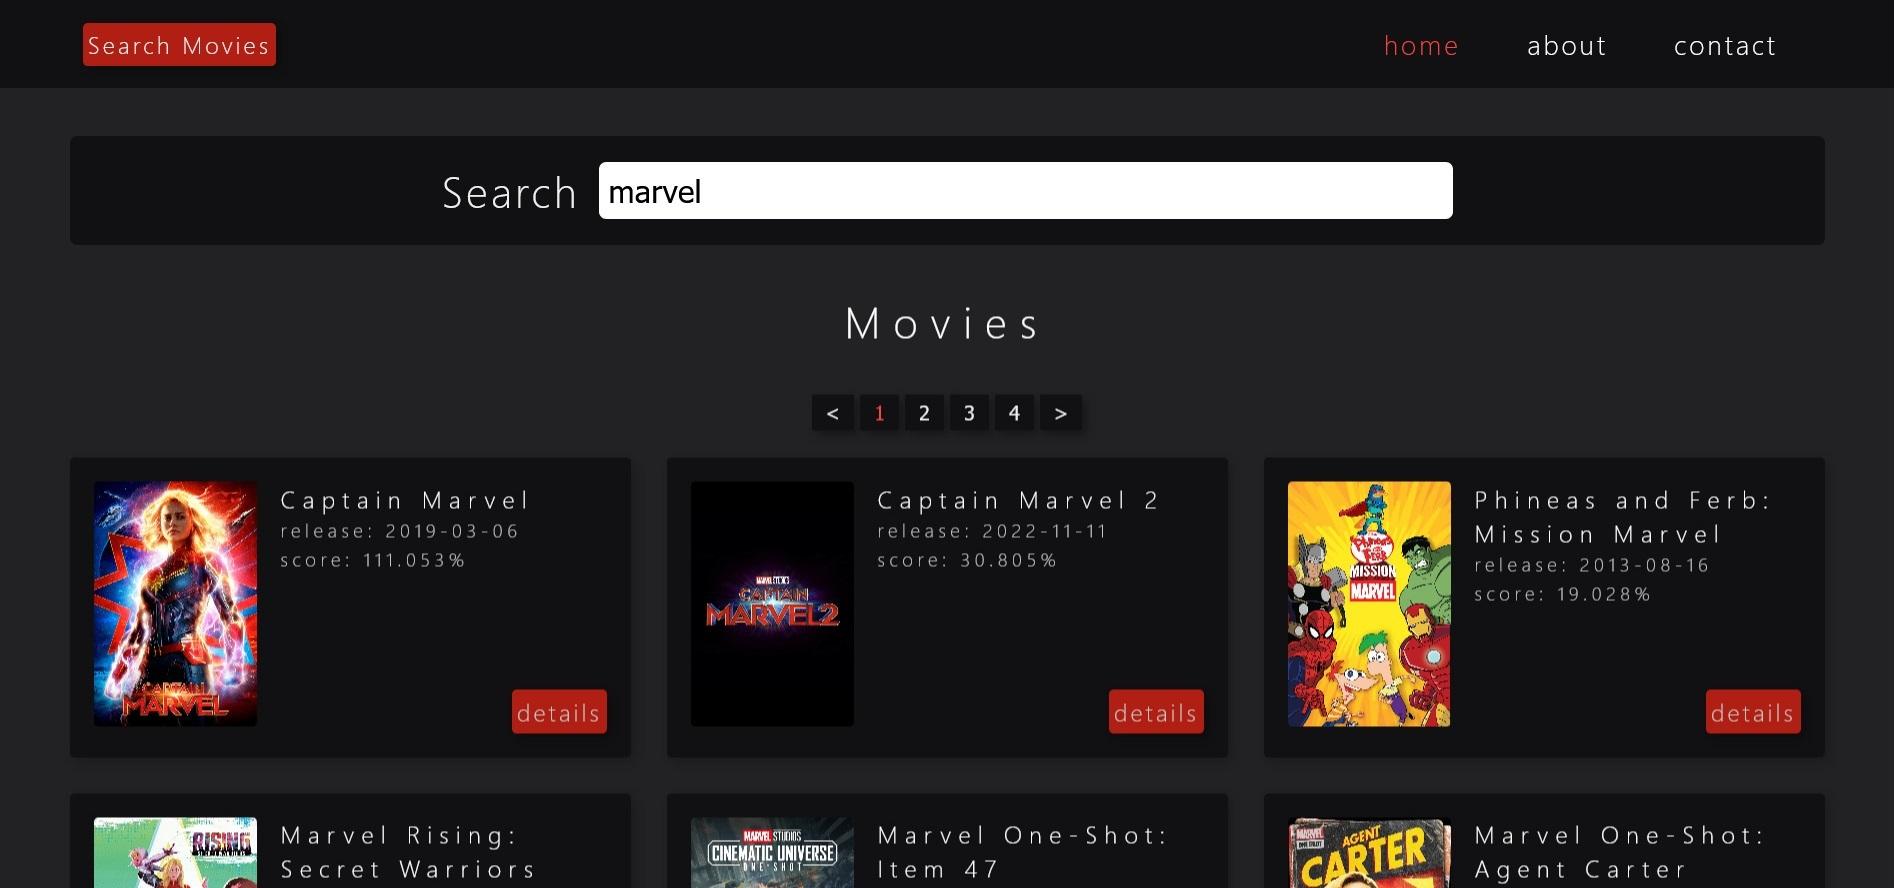The image size is (1894, 888).
Task: Click the Captain Marvel 2 poster
Action: click(x=772, y=604)
